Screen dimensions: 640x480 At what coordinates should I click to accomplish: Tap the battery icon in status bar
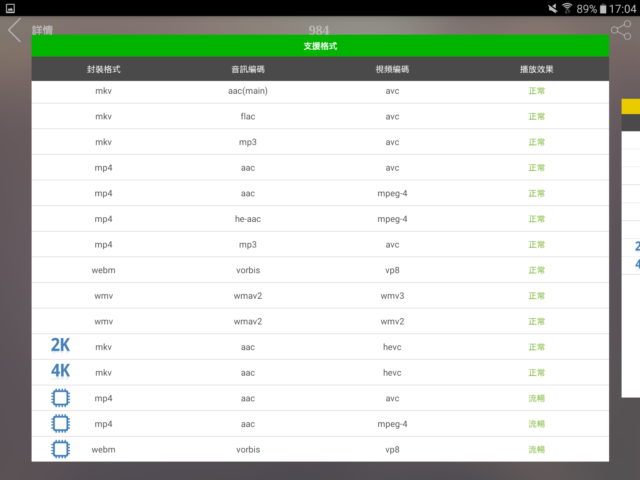pyautogui.click(x=603, y=9)
